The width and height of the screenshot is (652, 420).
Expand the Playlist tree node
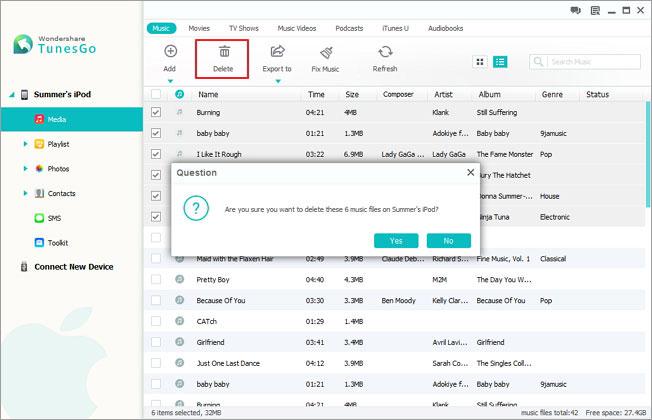coord(25,144)
